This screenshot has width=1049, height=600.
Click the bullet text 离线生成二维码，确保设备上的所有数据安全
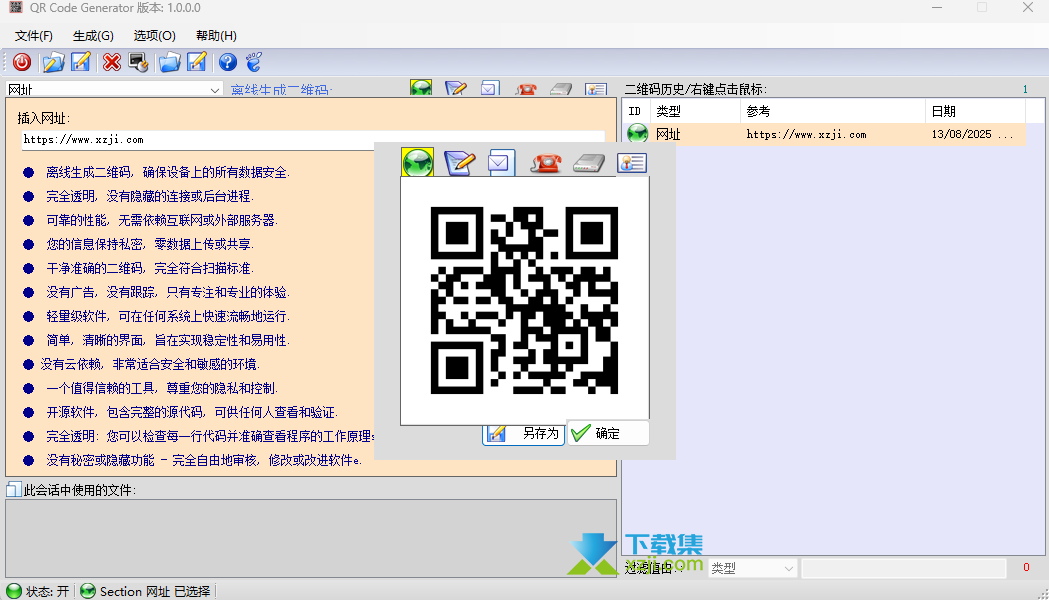[x=168, y=173]
